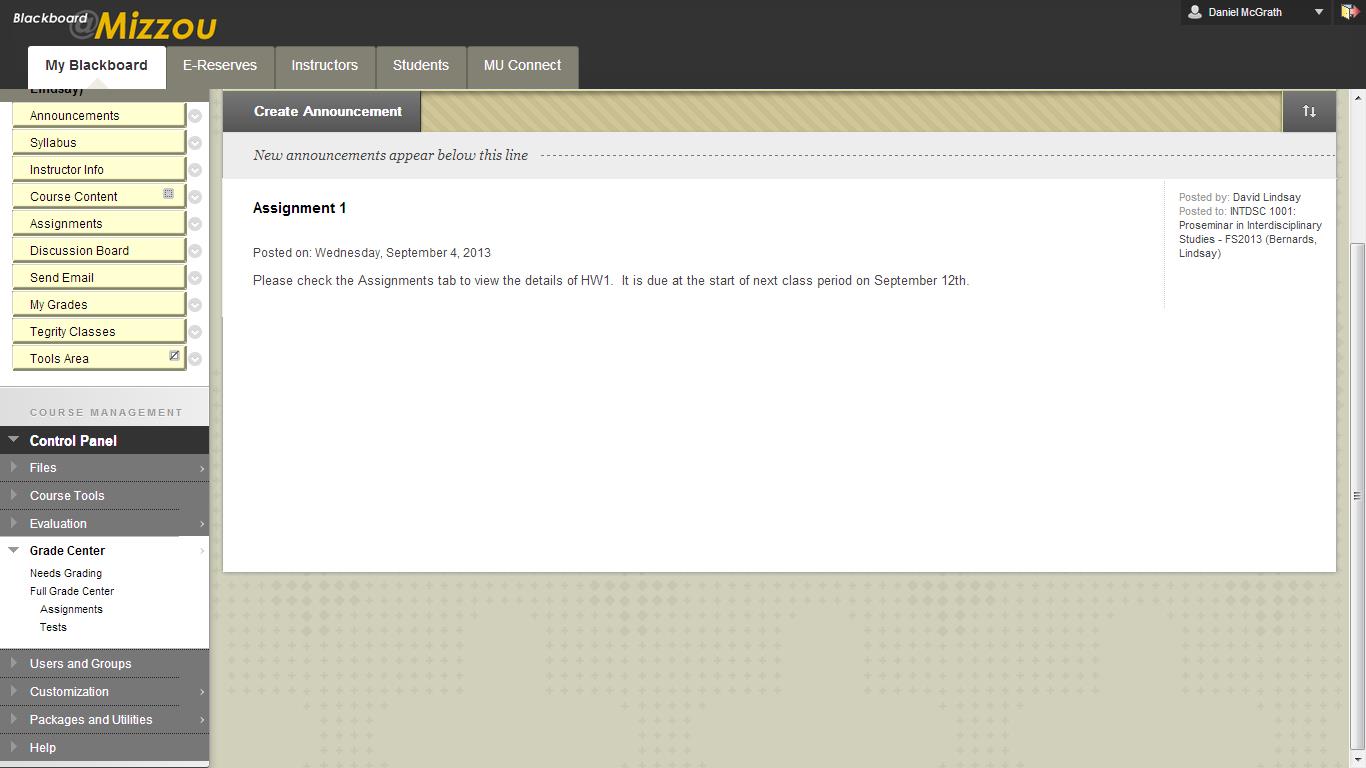Open the Files quick-access right arrow
The width and height of the screenshot is (1366, 768).
point(201,468)
